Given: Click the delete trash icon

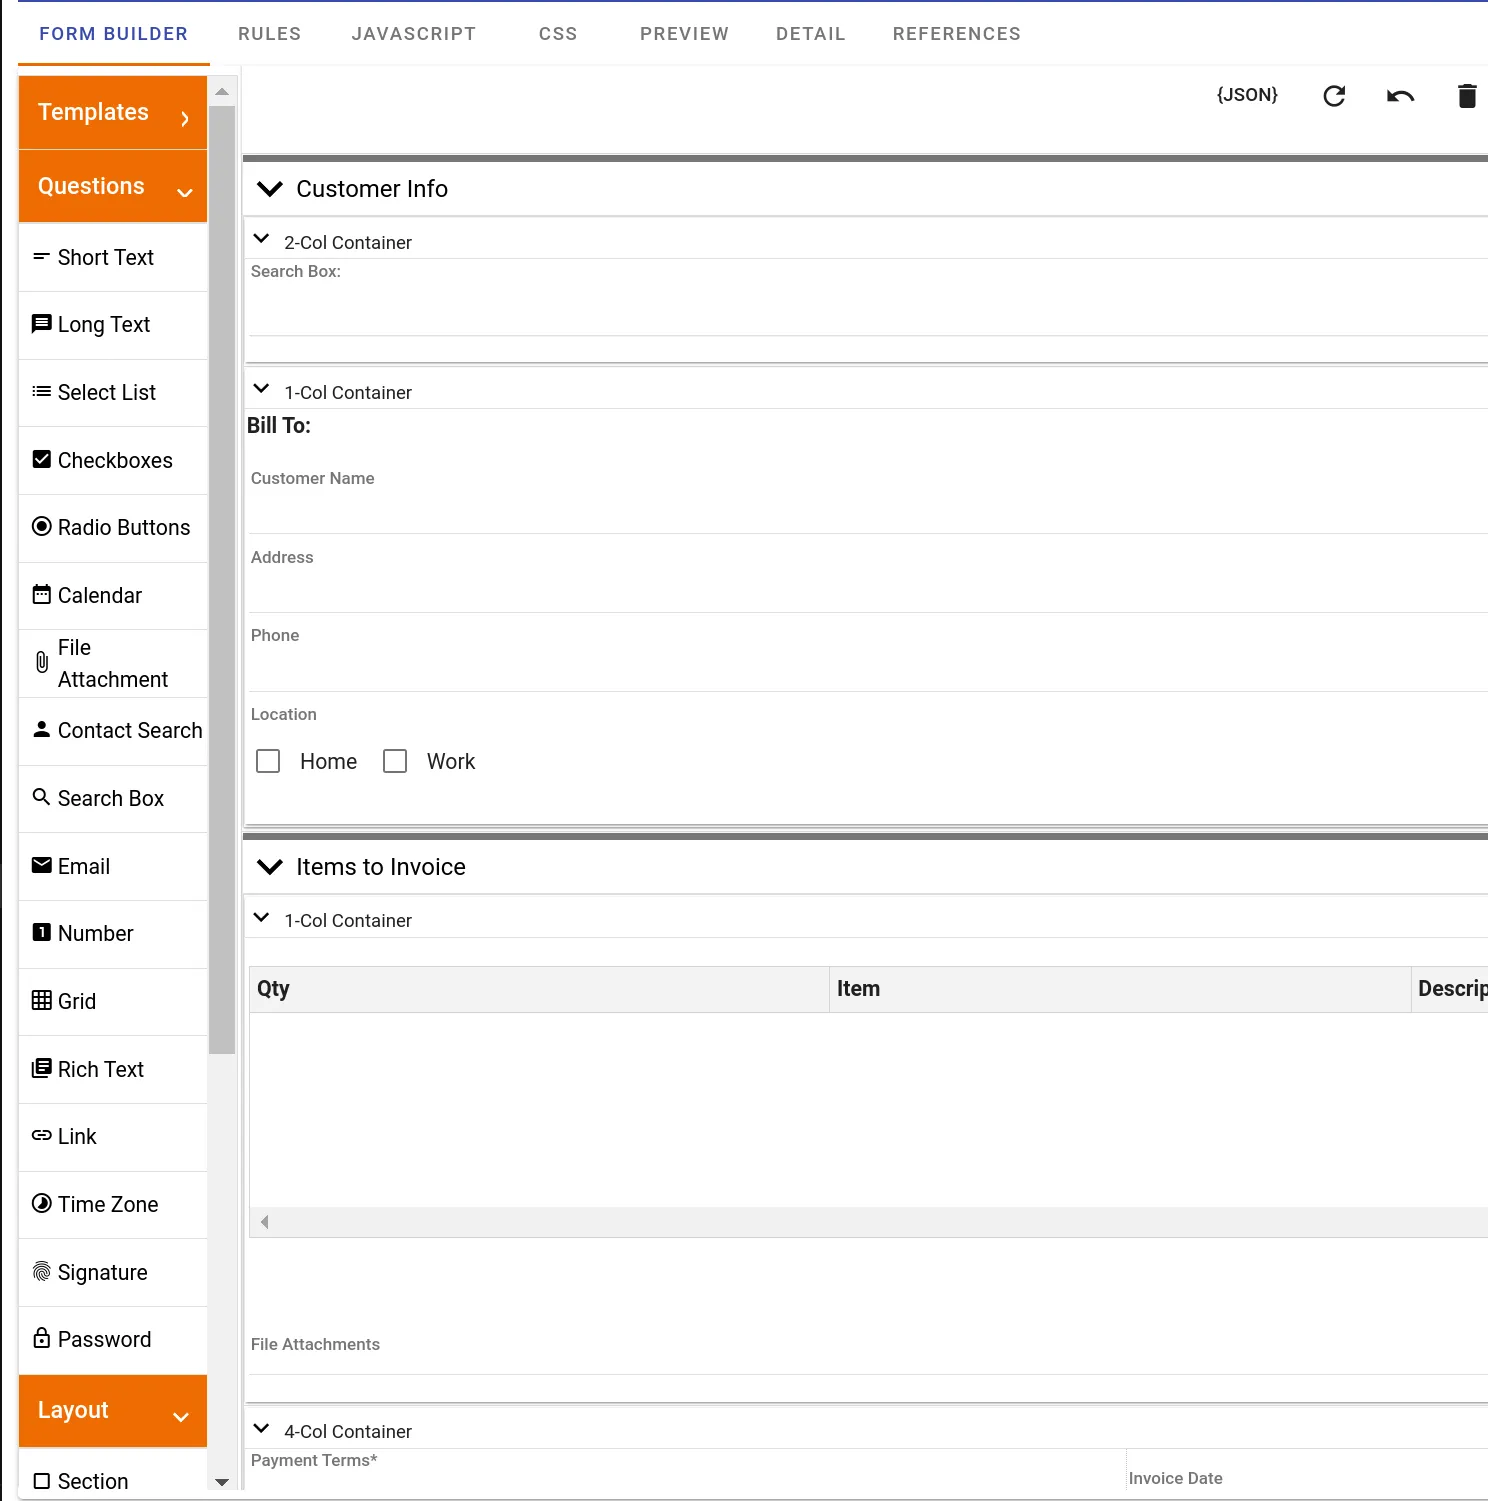Looking at the screenshot, I should (1467, 96).
